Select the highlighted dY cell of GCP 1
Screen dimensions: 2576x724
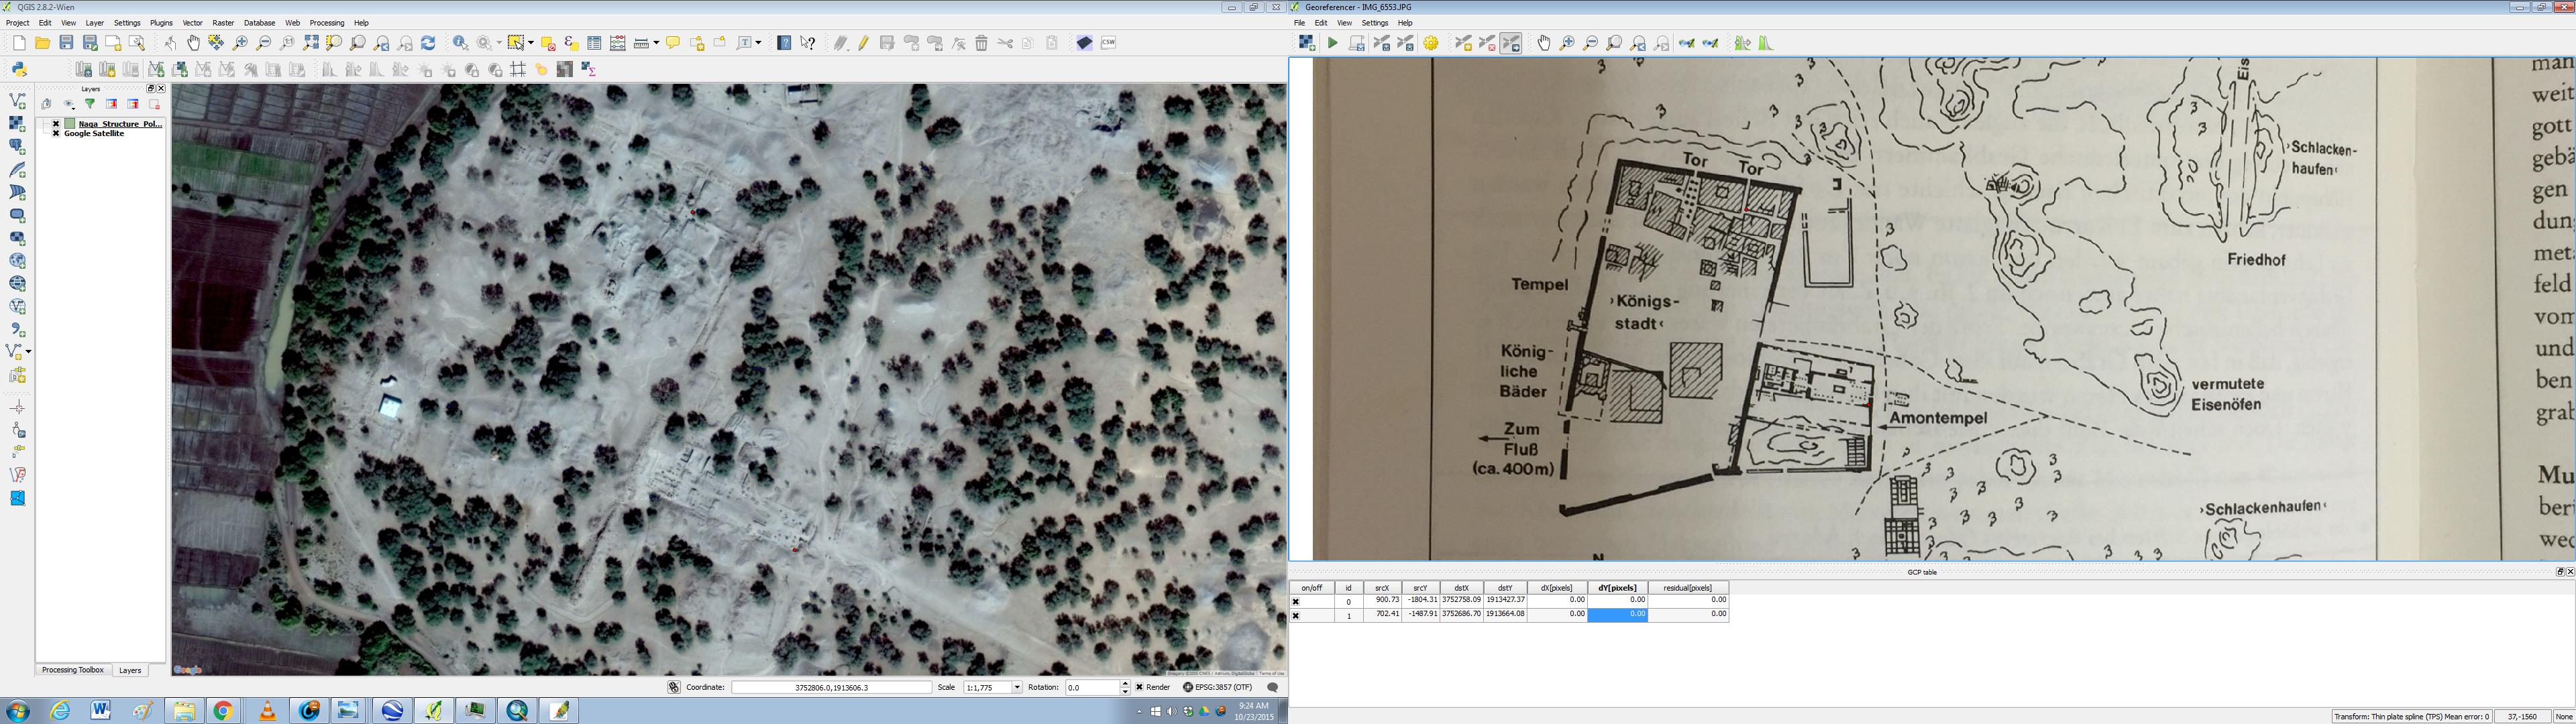[x=1617, y=615]
